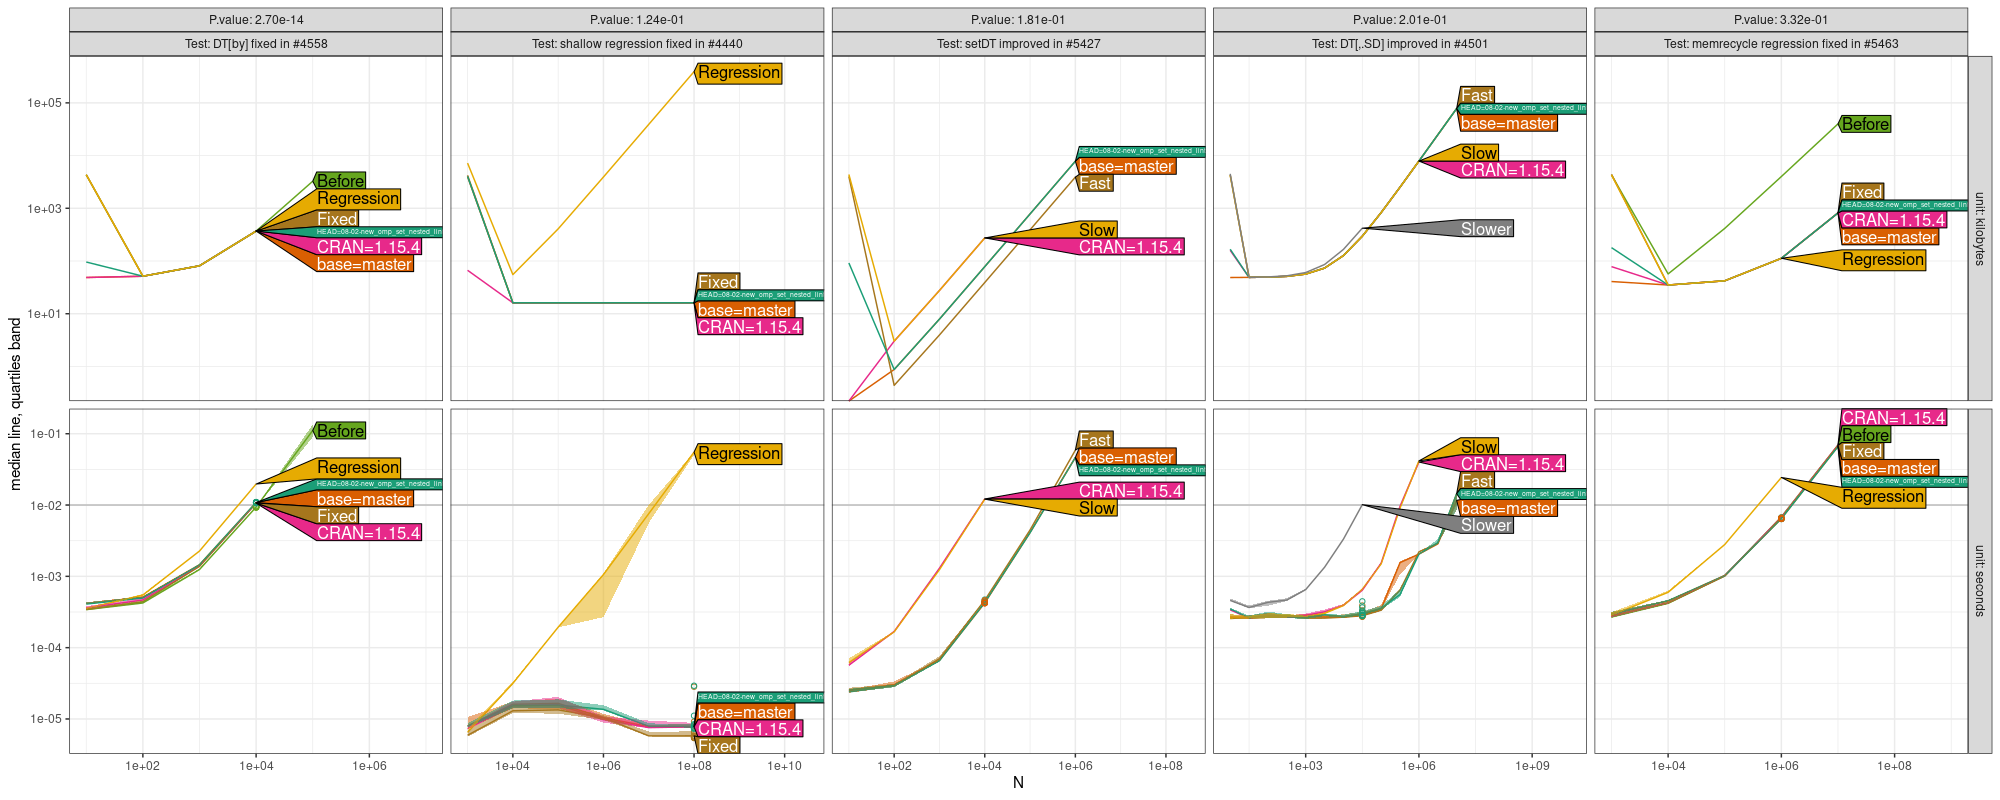
Task: Click 'base=master' label in DT[,.SD] seconds plot
Action: 1508,508
